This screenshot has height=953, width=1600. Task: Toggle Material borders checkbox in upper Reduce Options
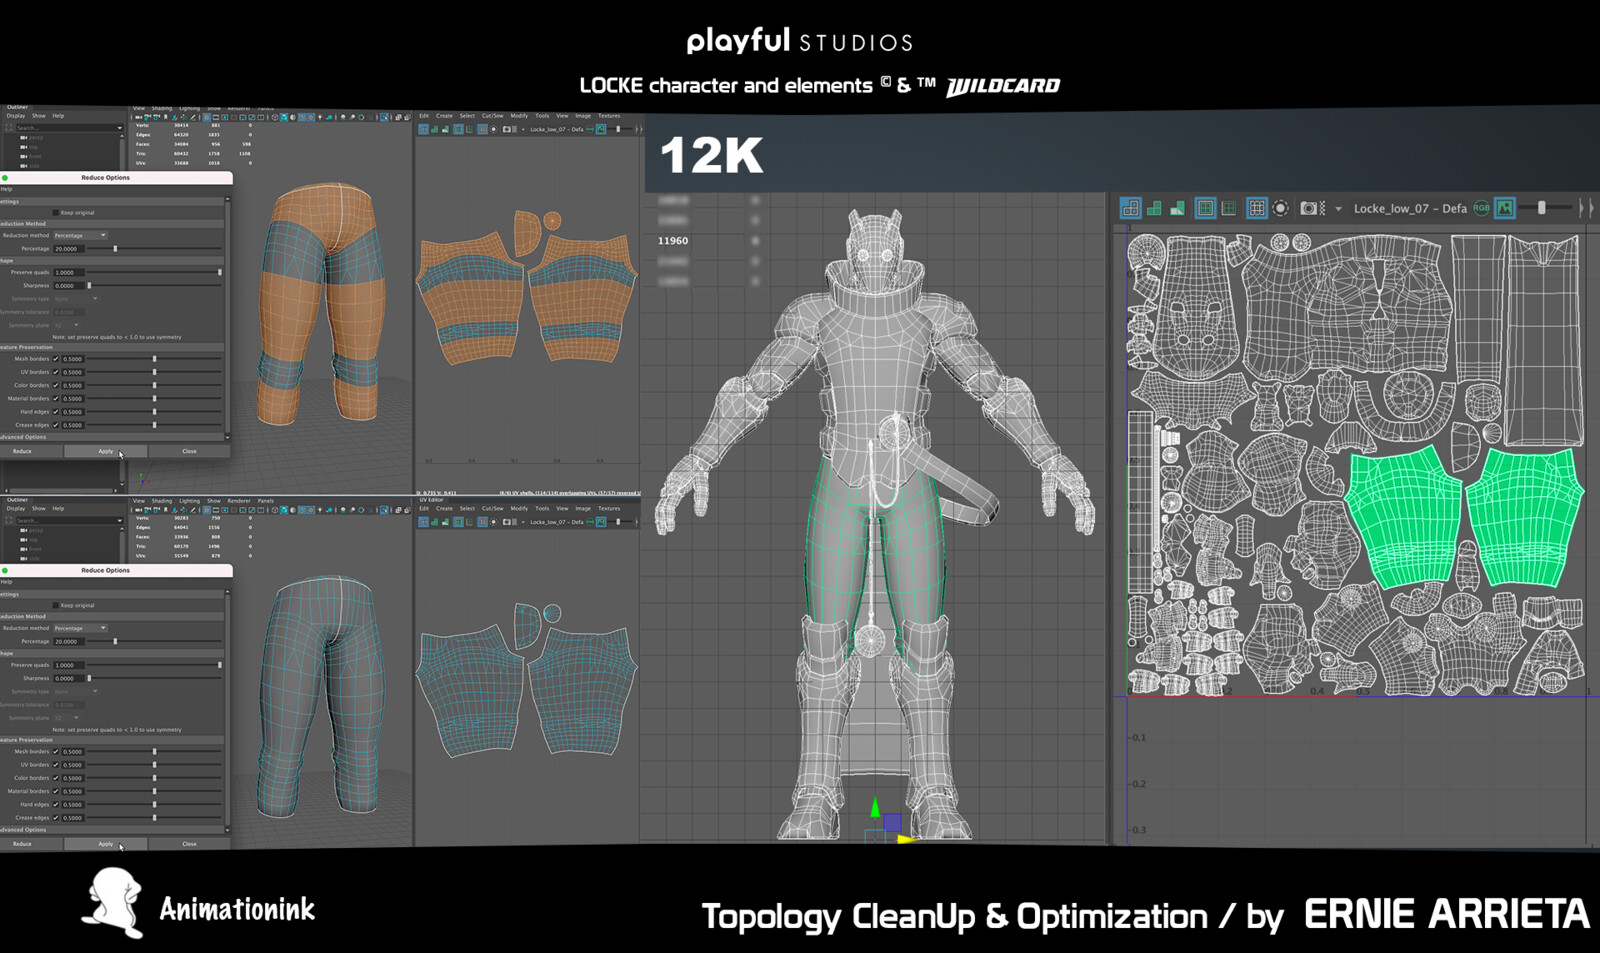tap(55, 398)
